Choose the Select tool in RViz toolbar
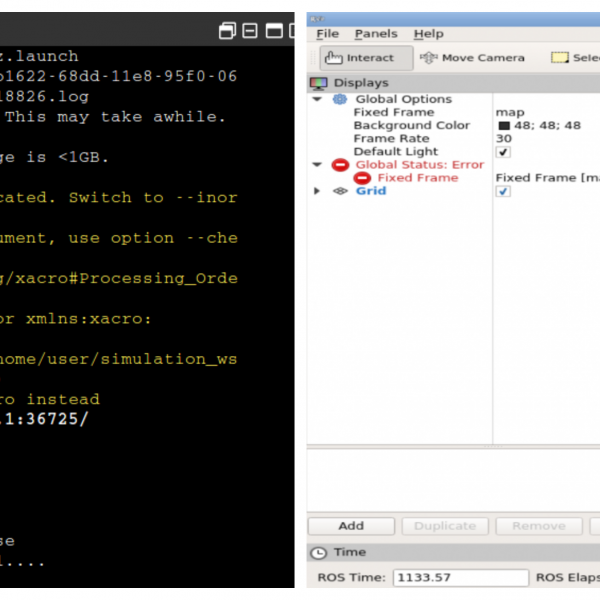The image size is (600, 600). click(x=574, y=58)
